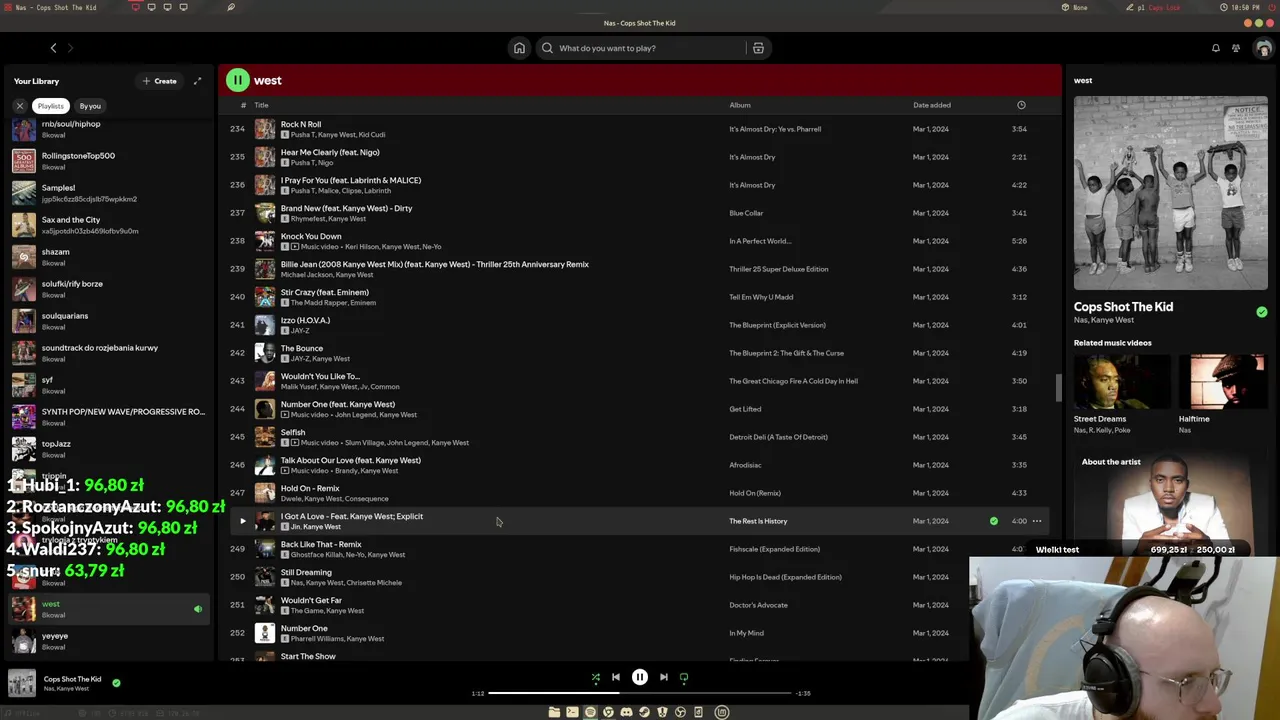Open Discord from taskbar

[x=626, y=712]
